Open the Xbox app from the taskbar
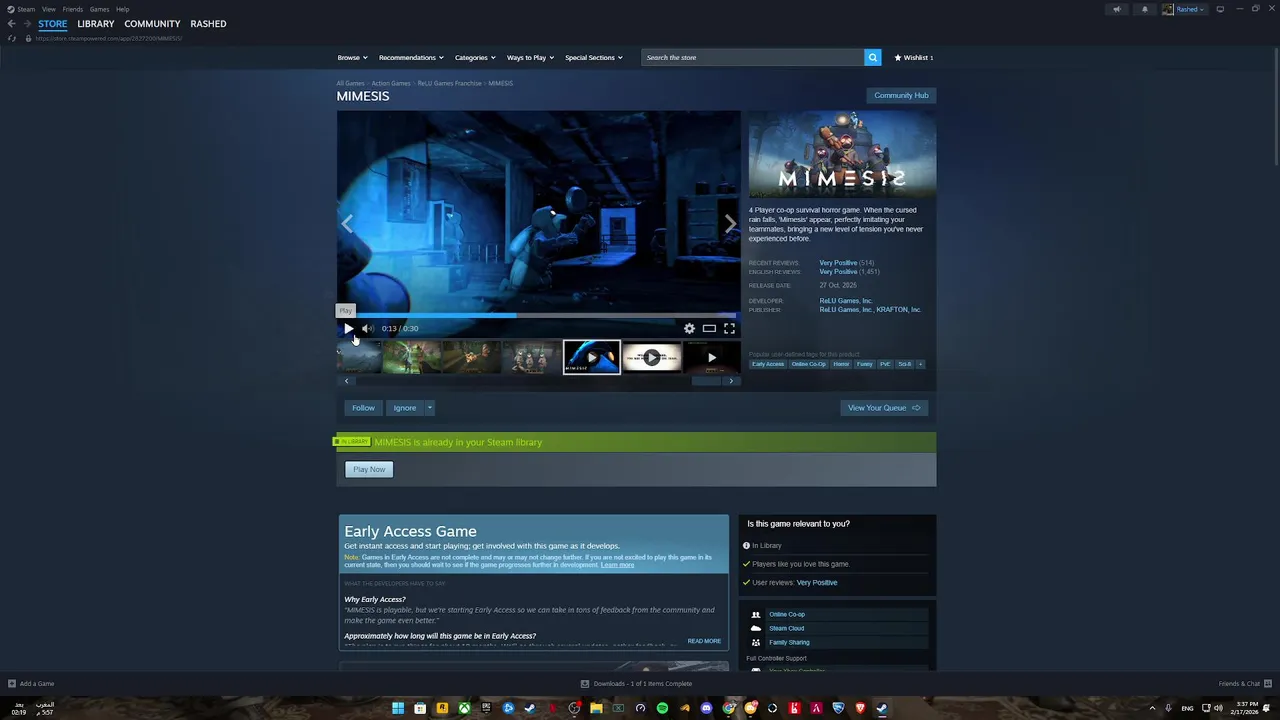Viewport: 1280px width, 720px height. tap(464, 708)
